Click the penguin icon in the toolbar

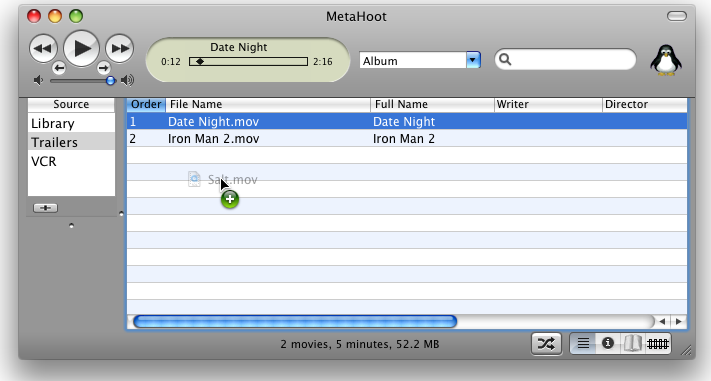coord(666,60)
